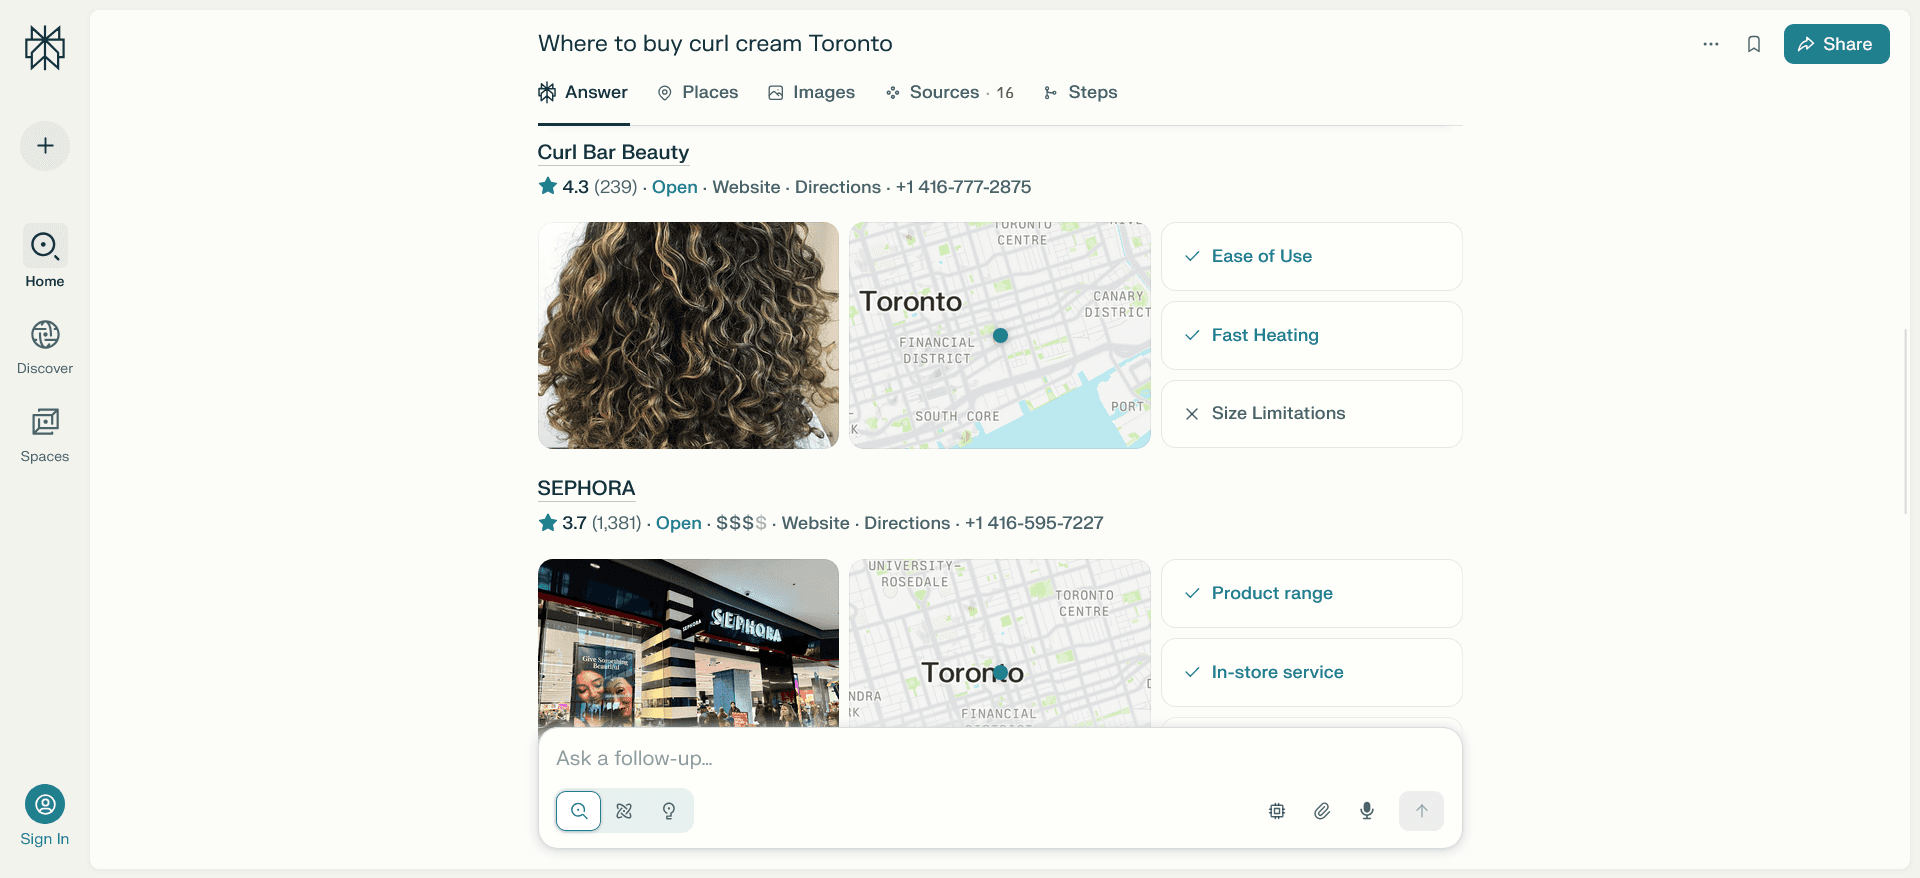Viewport: 1920px width, 878px height.
Task: Open the SEPHORA heading link
Action: point(586,488)
